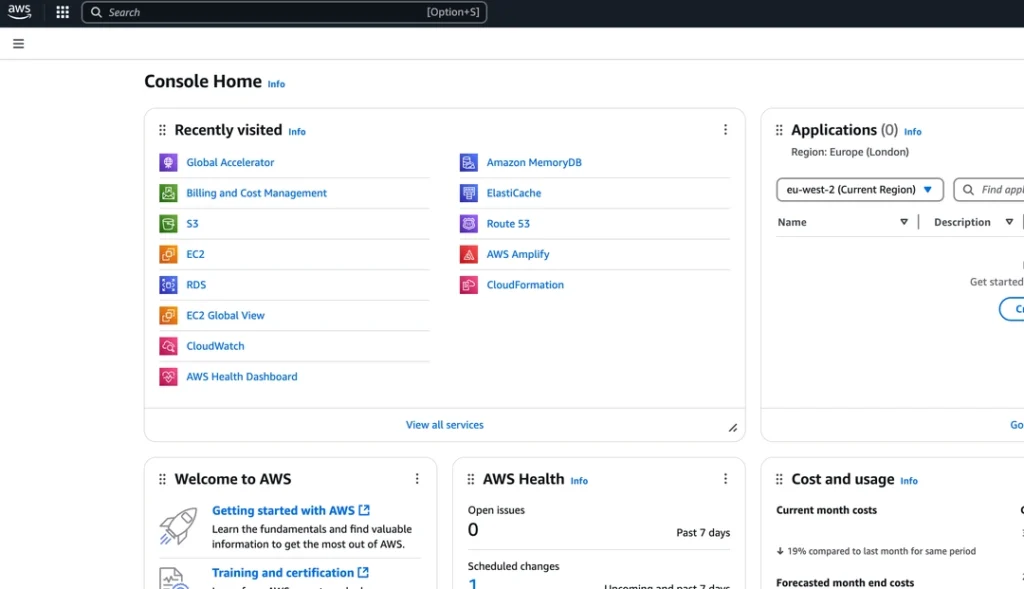Screen dimensions: 1024x589
Task: Click Info next to AWS Health
Action: (579, 481)
